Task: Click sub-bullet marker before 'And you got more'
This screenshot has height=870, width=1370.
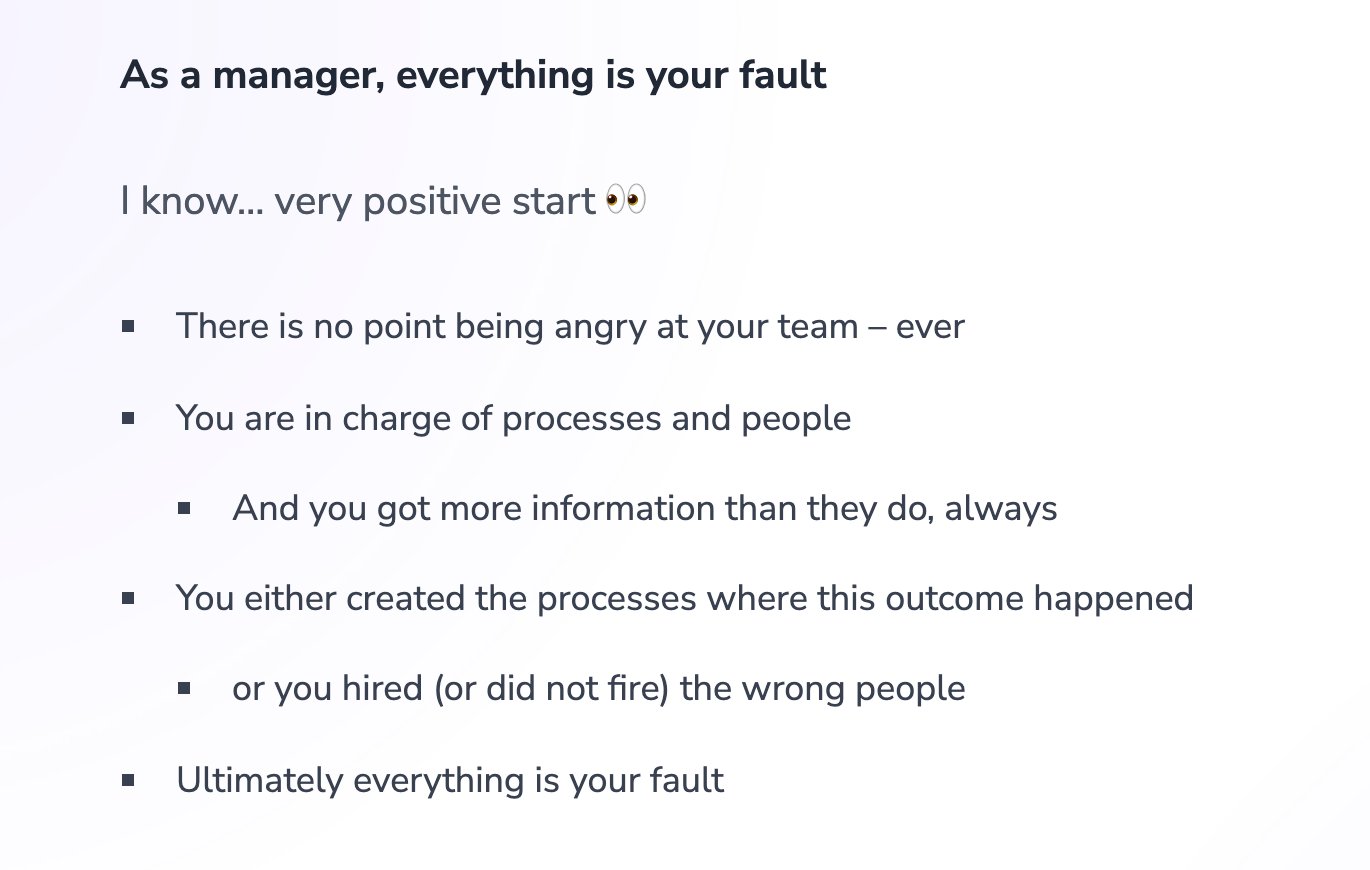Action: 184,508
